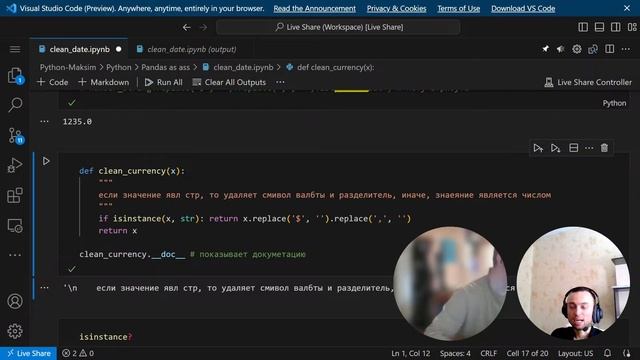Click the megaphone icon in editor actions
This screenshot has width=640, height=360.
[x=561, y=49]
